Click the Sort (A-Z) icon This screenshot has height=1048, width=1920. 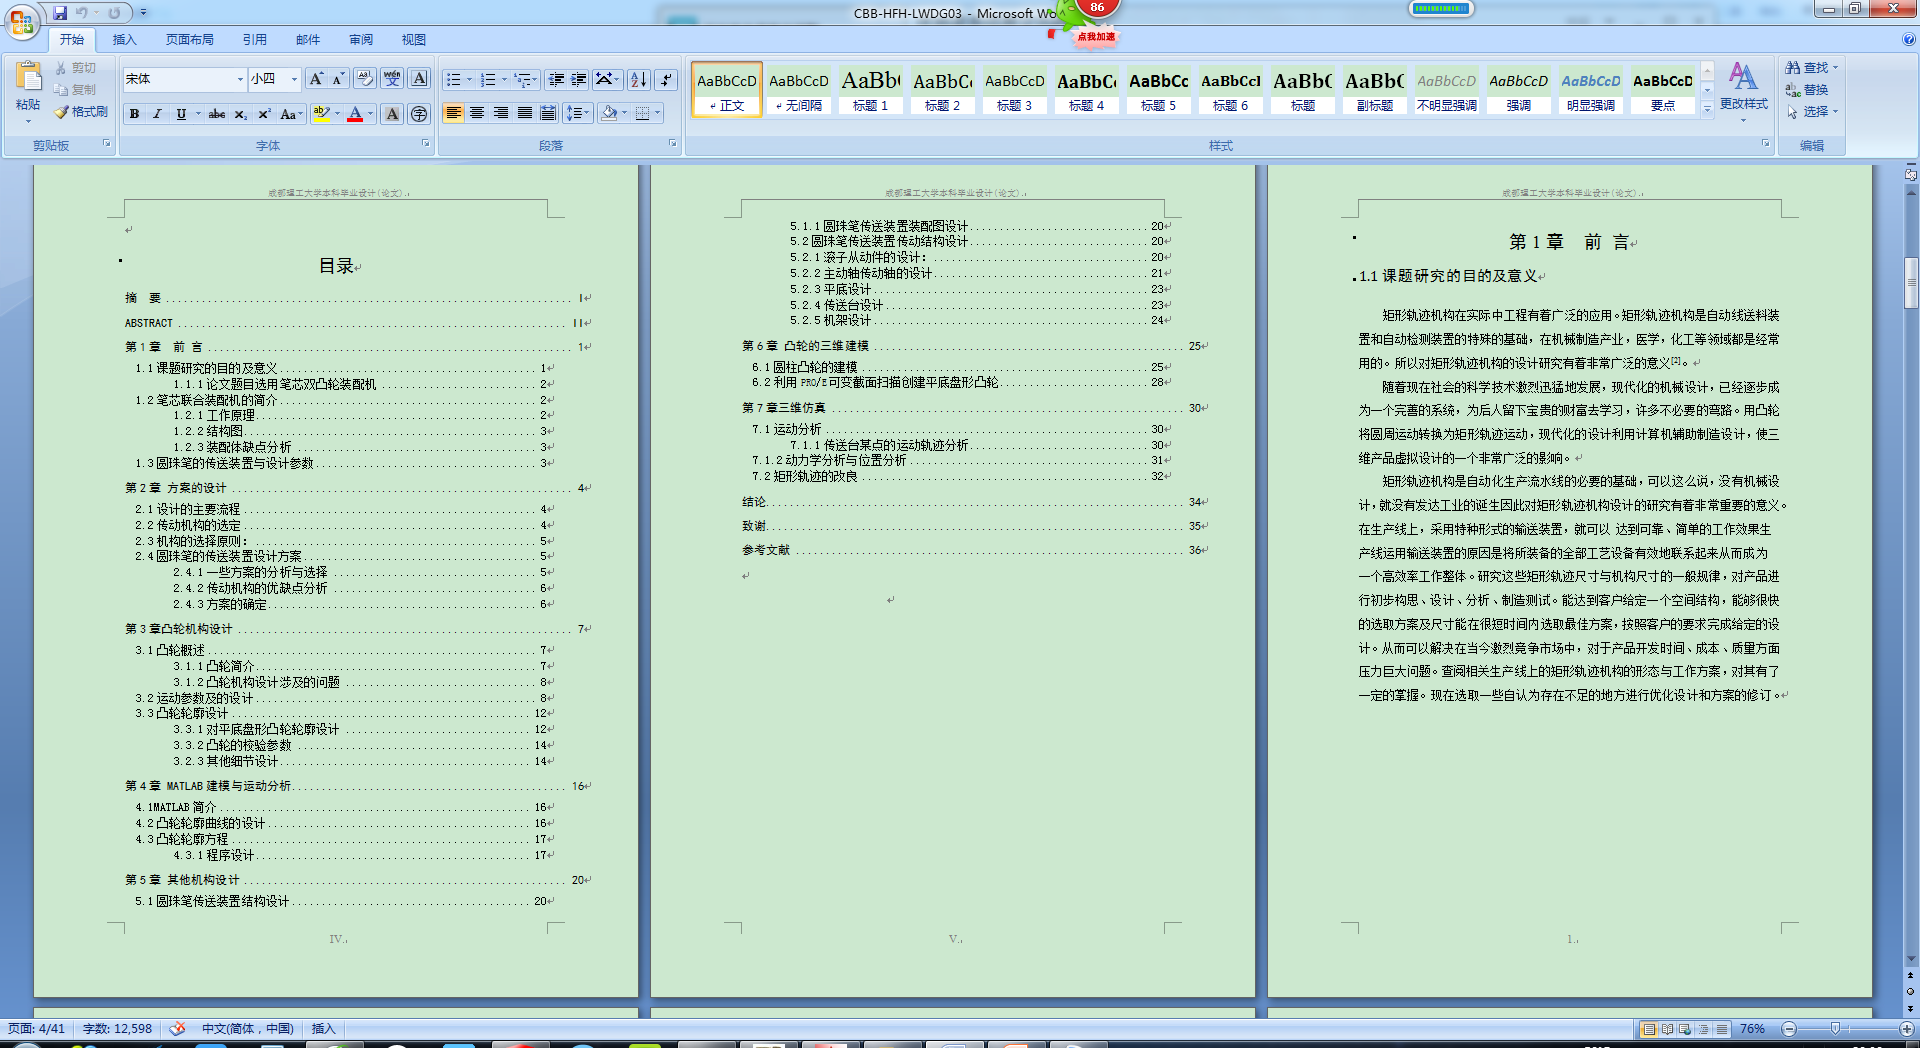[639, 80]
